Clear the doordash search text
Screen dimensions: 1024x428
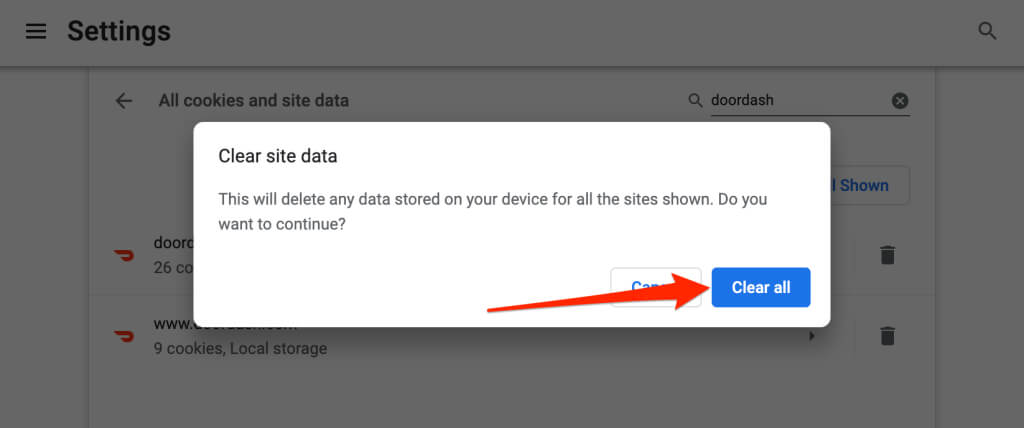(900, 100)
